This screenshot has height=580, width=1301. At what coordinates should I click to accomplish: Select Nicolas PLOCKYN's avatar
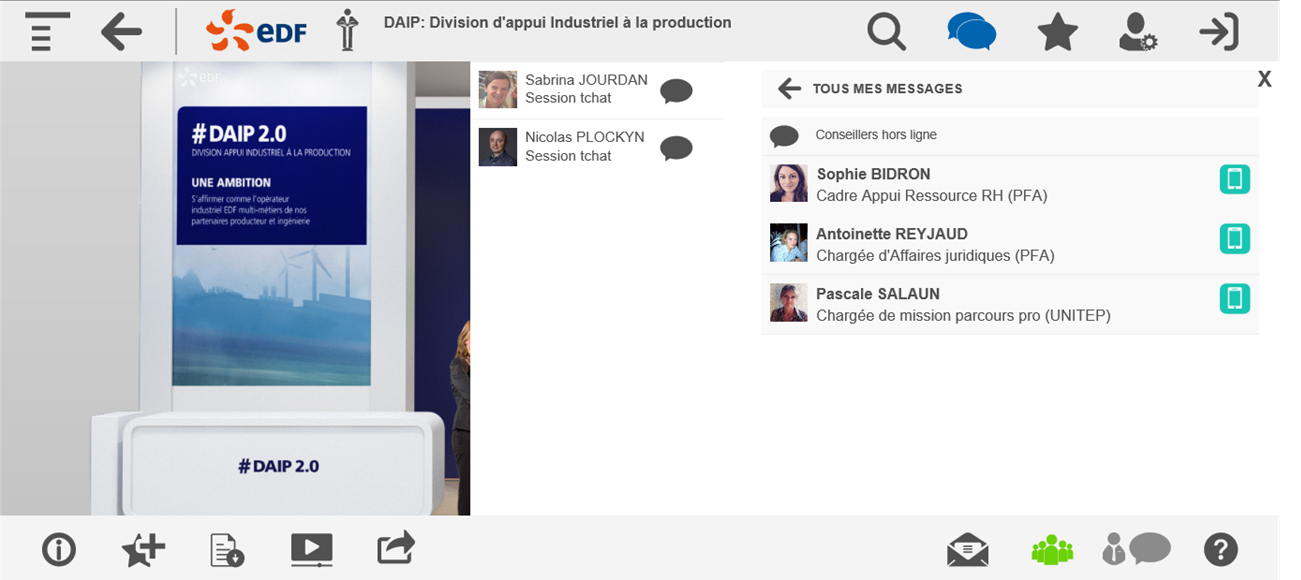(498, 147)
